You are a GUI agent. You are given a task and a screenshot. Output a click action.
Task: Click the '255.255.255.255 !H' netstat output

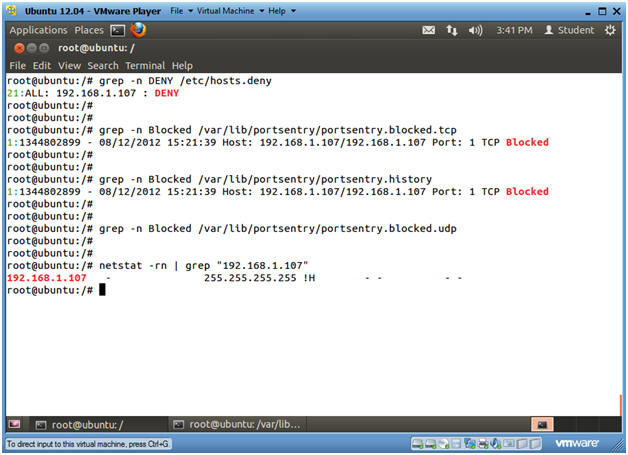pos(260,278)
